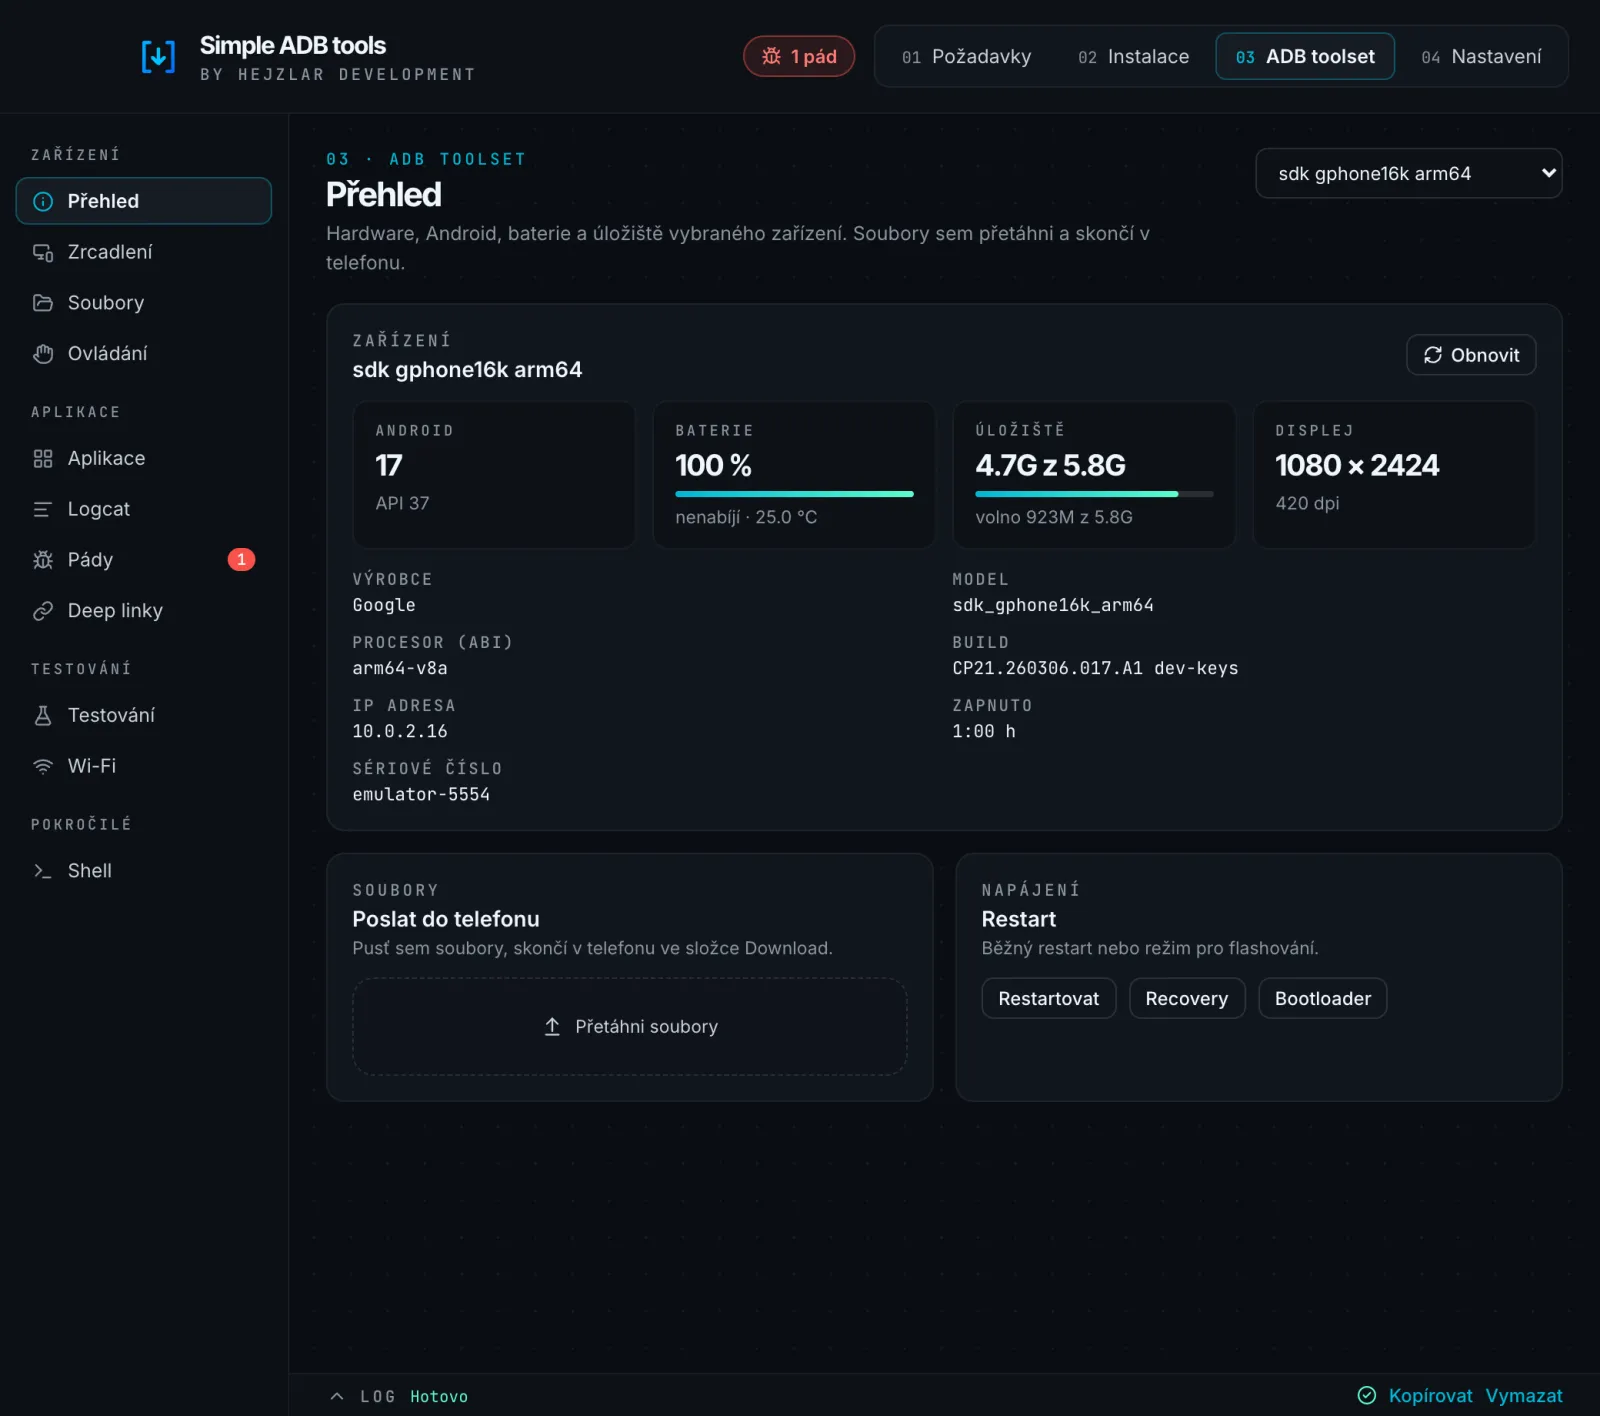
Task: Open the sdk gphone16k arm64 device dropdown
Action: pyautogui.click(x=1408, y=174)
